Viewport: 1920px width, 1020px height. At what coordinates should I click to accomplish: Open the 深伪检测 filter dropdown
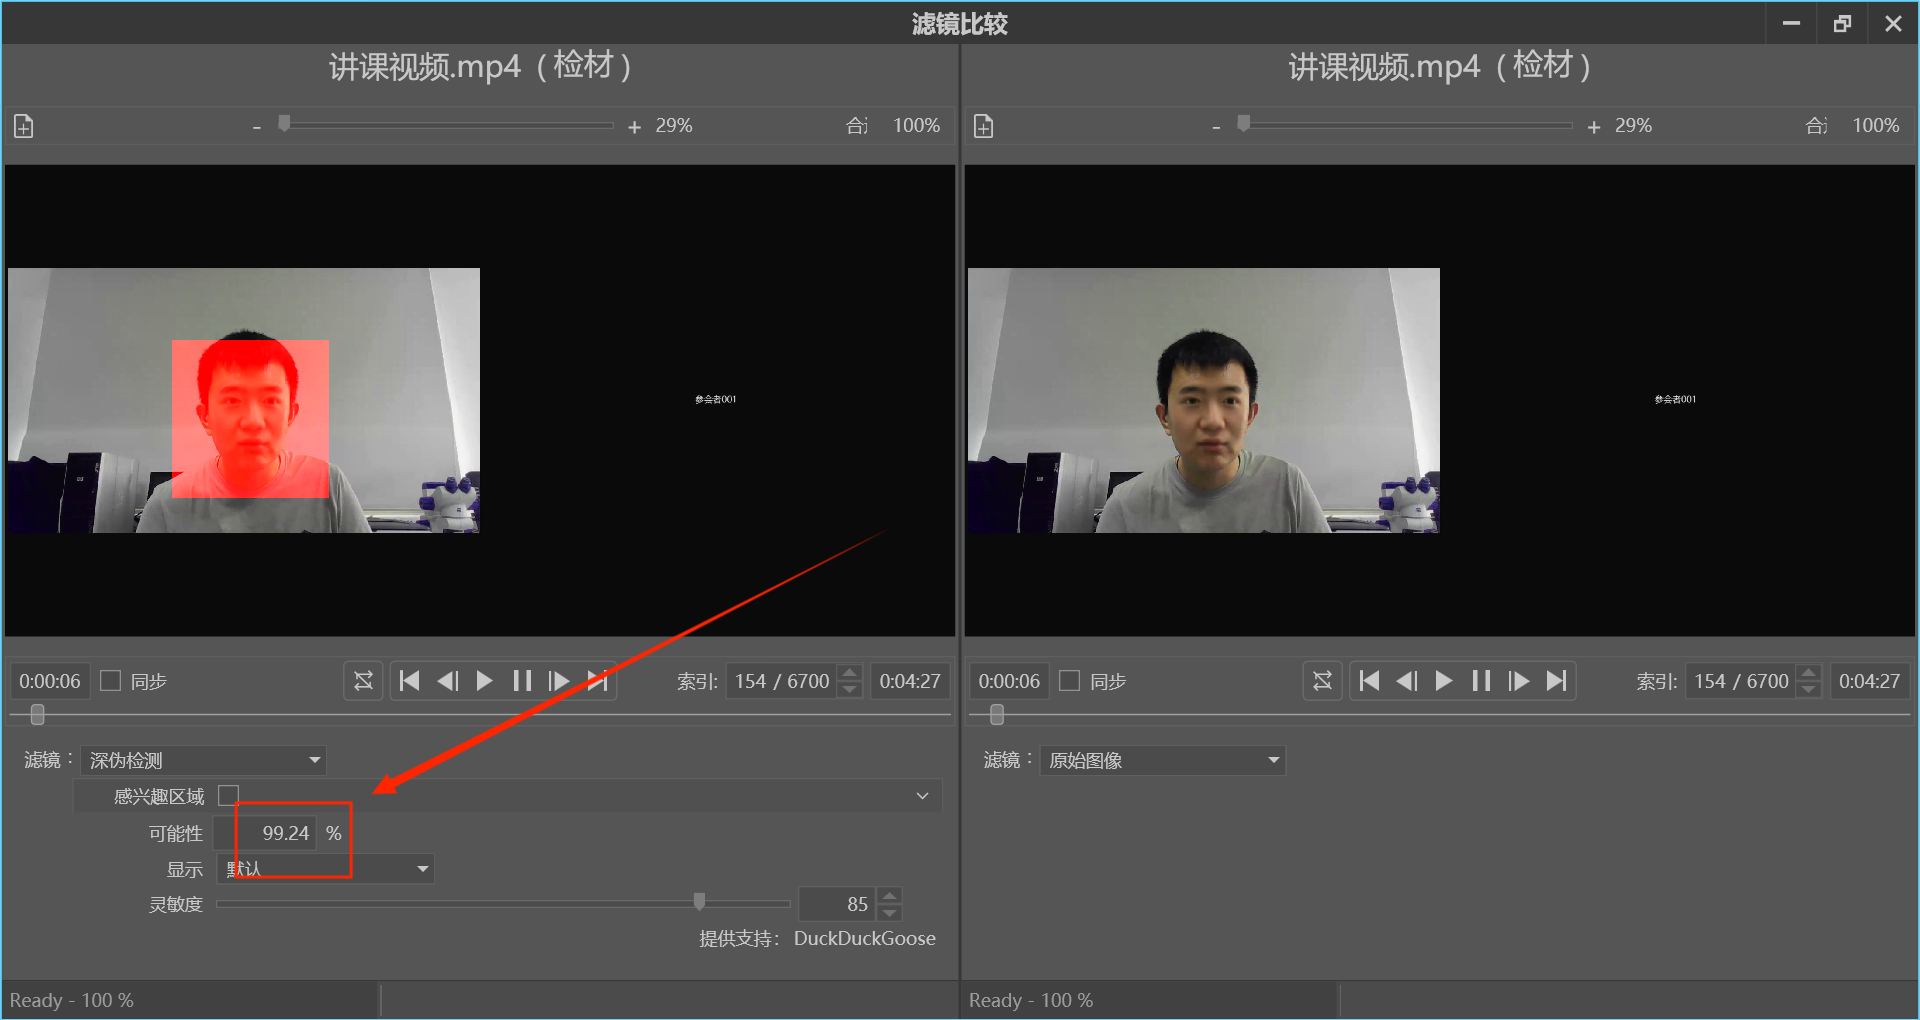204,760
